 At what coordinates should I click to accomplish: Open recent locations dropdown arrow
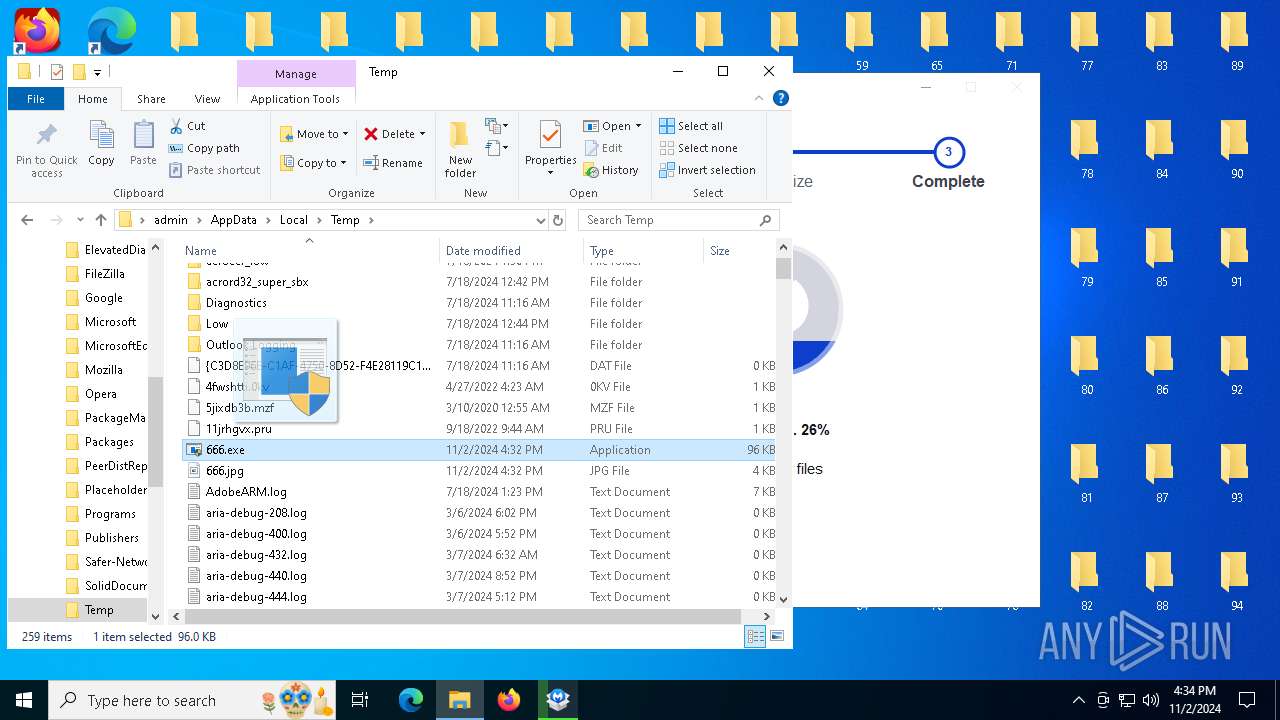pos(78,220)
